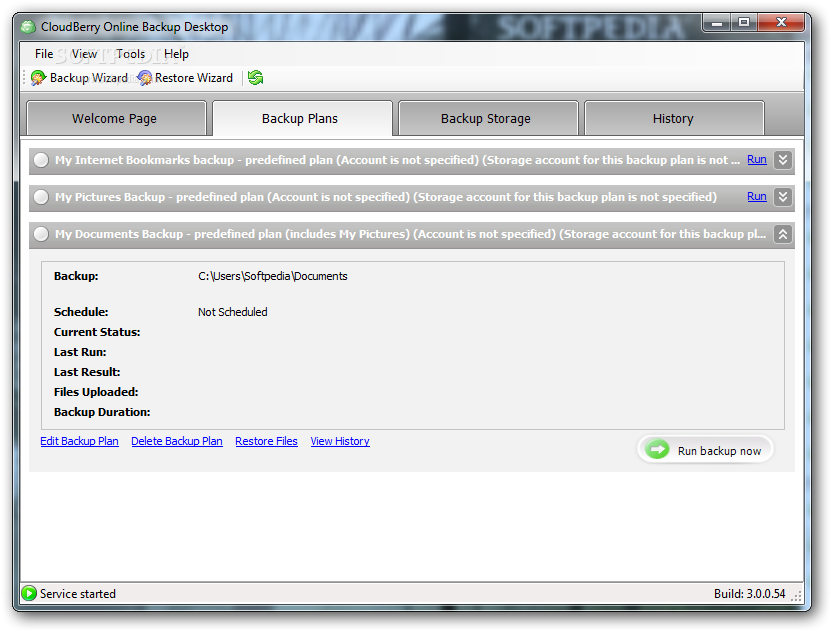Click the Build: 3.0.0.54 status text
The image size is (832, 632).
[749, 594]
